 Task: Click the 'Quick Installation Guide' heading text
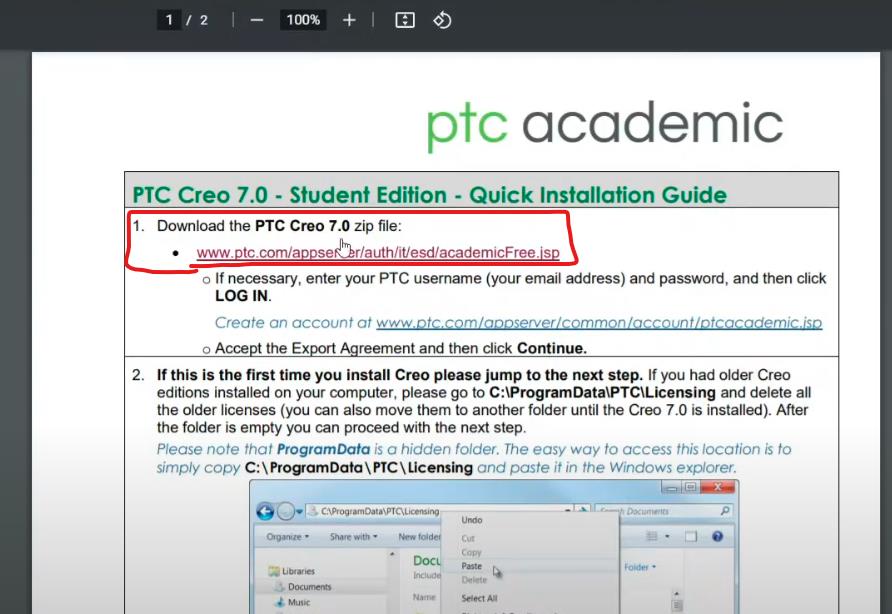[598, 195]
